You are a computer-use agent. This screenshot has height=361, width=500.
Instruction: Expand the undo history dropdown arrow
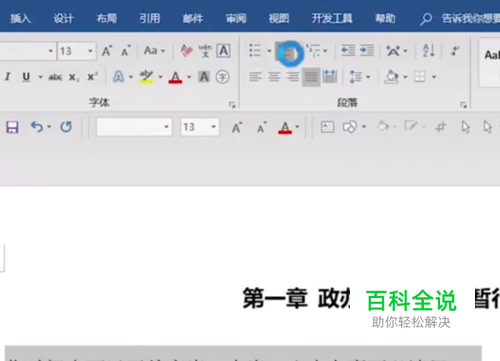point(49,127)
